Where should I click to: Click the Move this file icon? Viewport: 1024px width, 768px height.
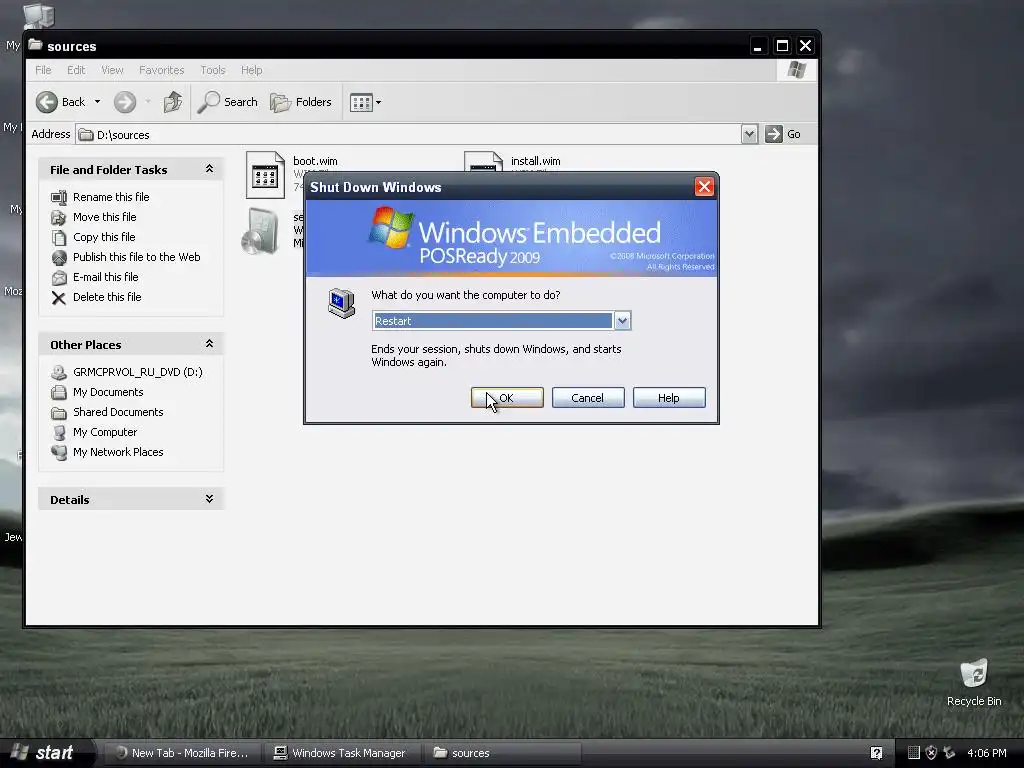(59, 217)
